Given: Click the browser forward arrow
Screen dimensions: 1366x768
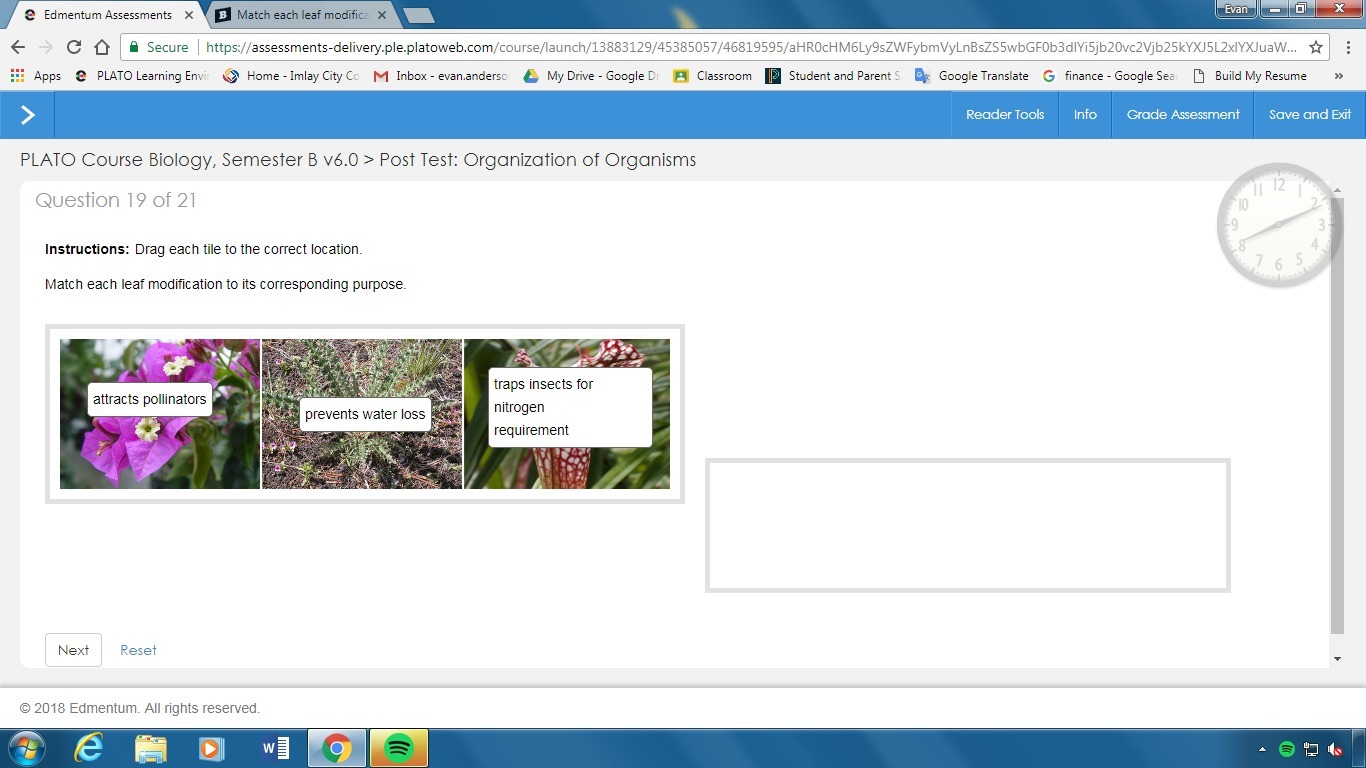Looking at the screenshot, I should tap(45, 47).
